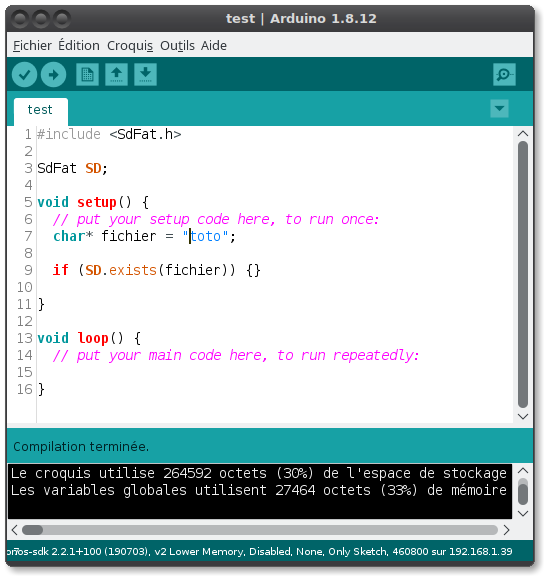Open the Édition menu
Viewport: 544px width, 576px height.
pyautogui.click(x=79, y=46)
